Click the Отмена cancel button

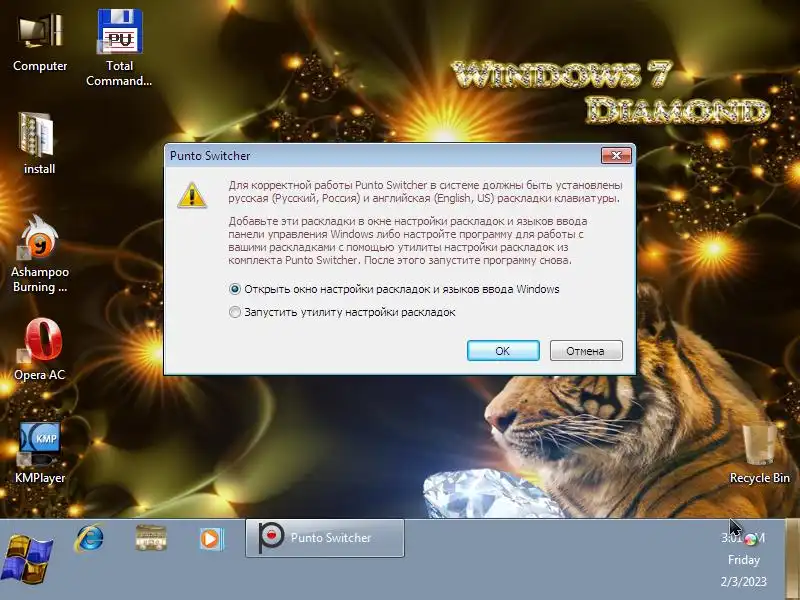586,351
